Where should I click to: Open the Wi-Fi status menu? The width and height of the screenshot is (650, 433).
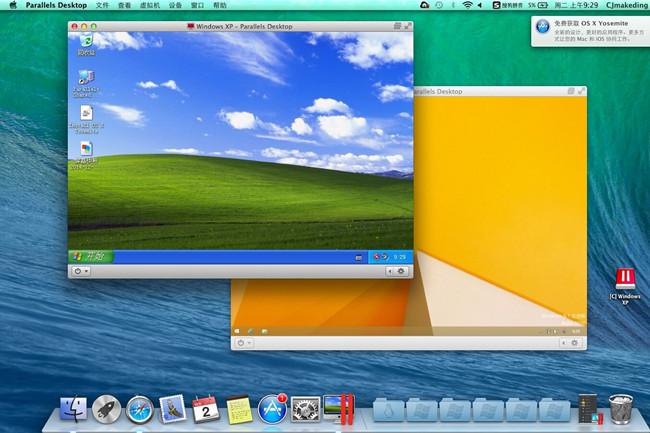point(467,5)
